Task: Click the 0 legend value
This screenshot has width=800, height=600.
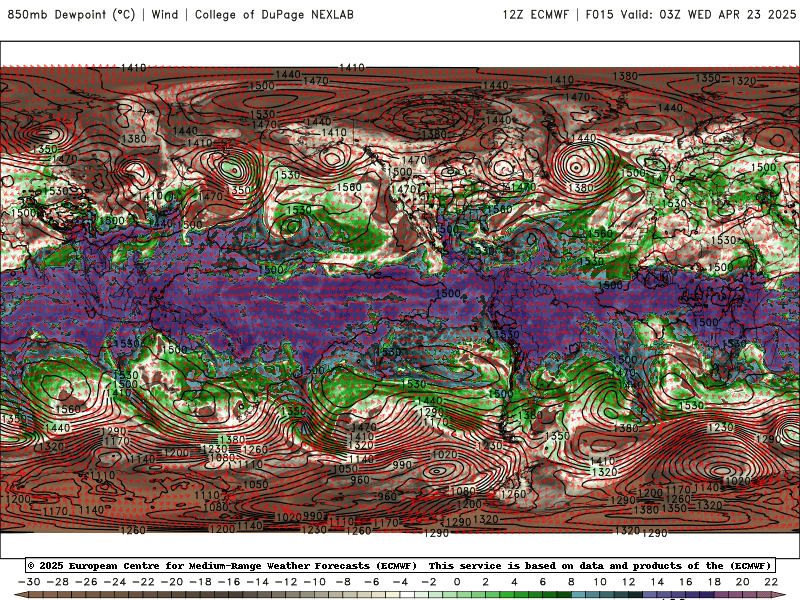Action: click(x=457, y=582)
